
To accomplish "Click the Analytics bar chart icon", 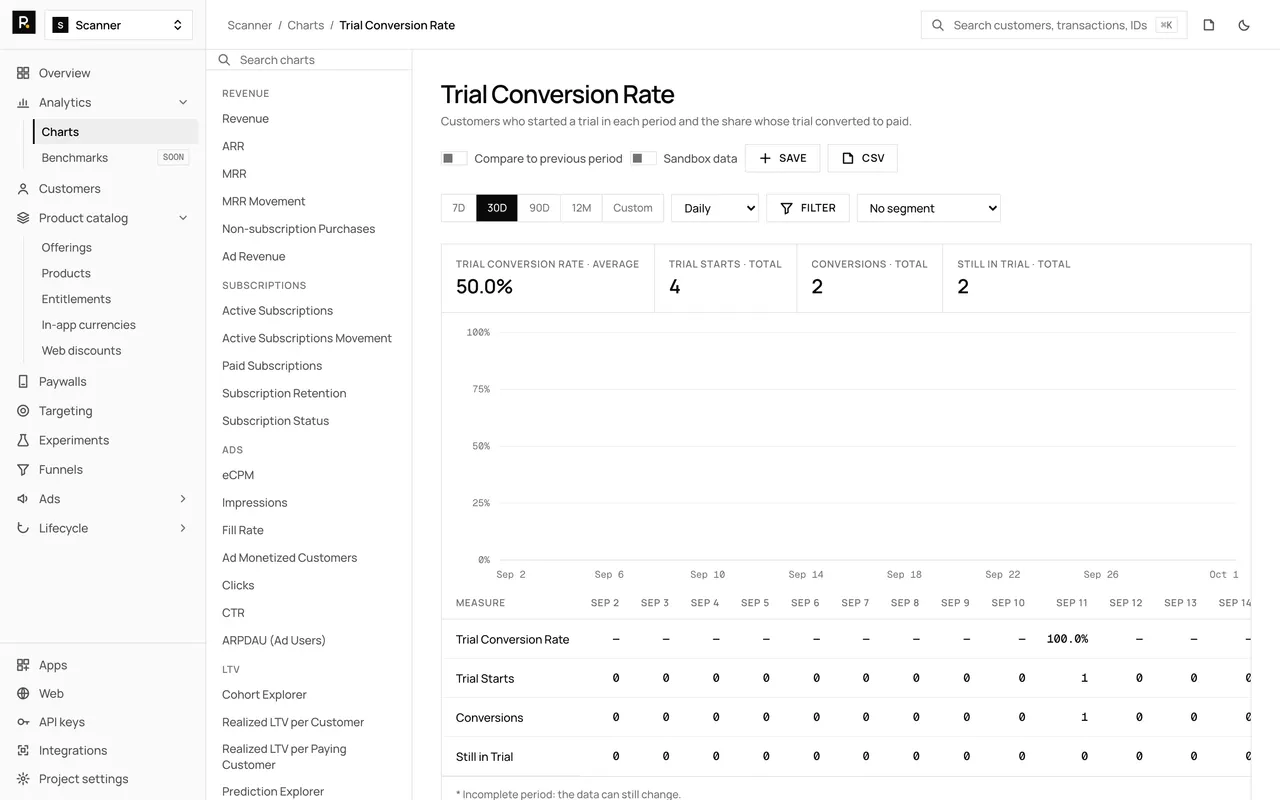I will (23, 102).
